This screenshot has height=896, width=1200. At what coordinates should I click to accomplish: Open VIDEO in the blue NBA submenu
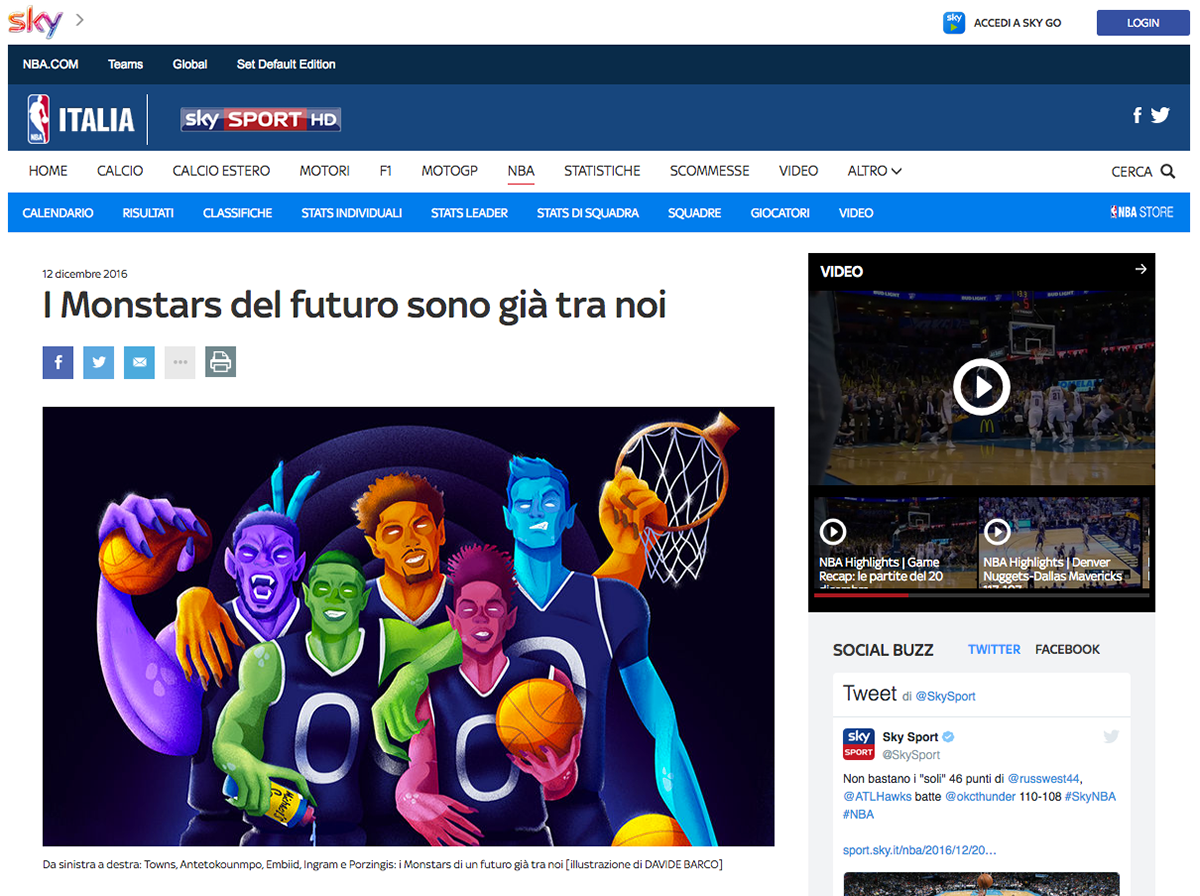856,213
